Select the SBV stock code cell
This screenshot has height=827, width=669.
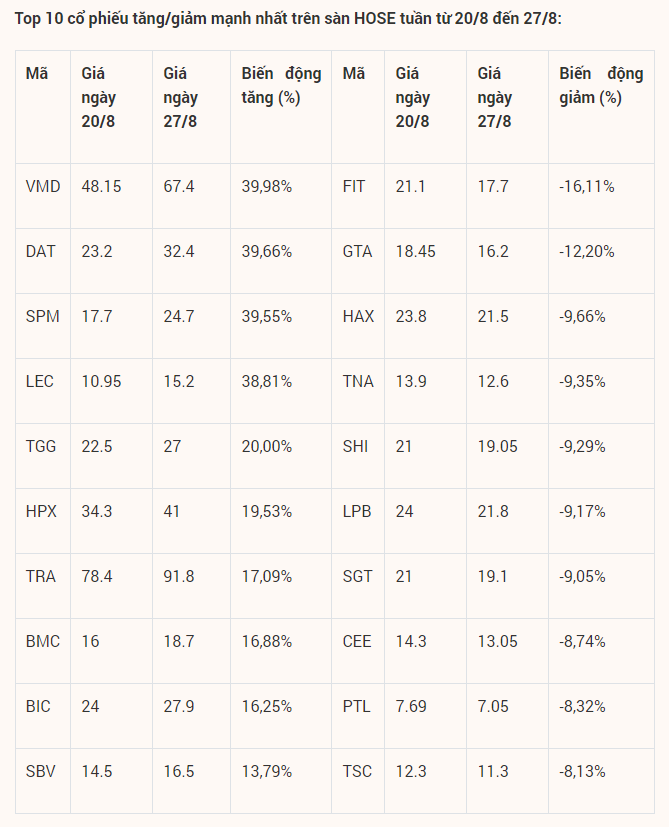tap(41, 771)
